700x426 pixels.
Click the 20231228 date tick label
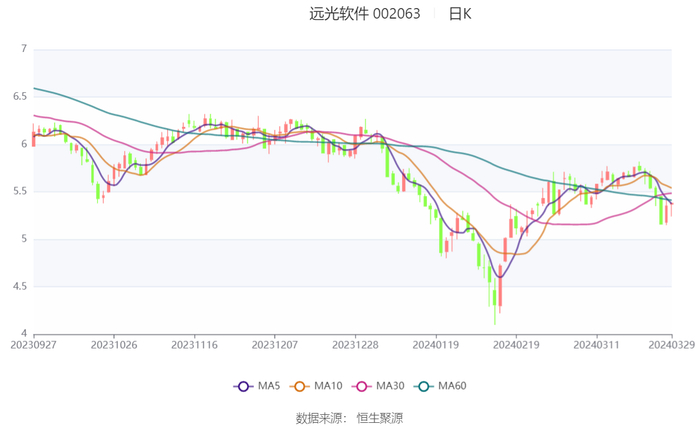355,343
